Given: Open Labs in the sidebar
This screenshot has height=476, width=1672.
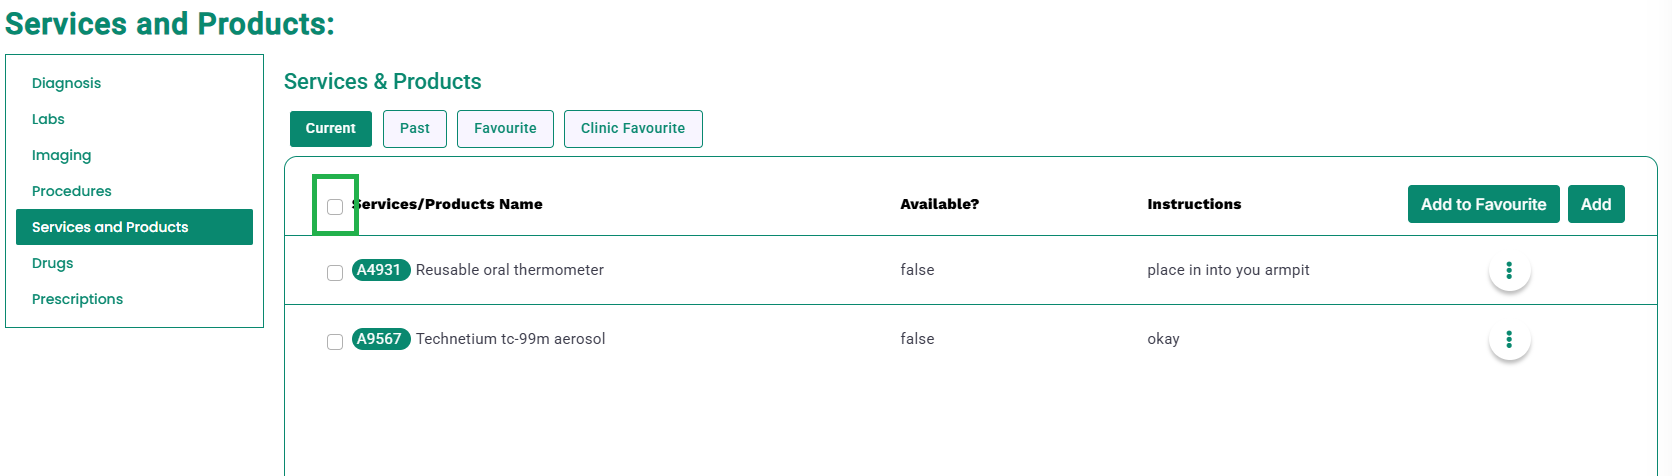Looking at the screenshot, I should point(48,119).
